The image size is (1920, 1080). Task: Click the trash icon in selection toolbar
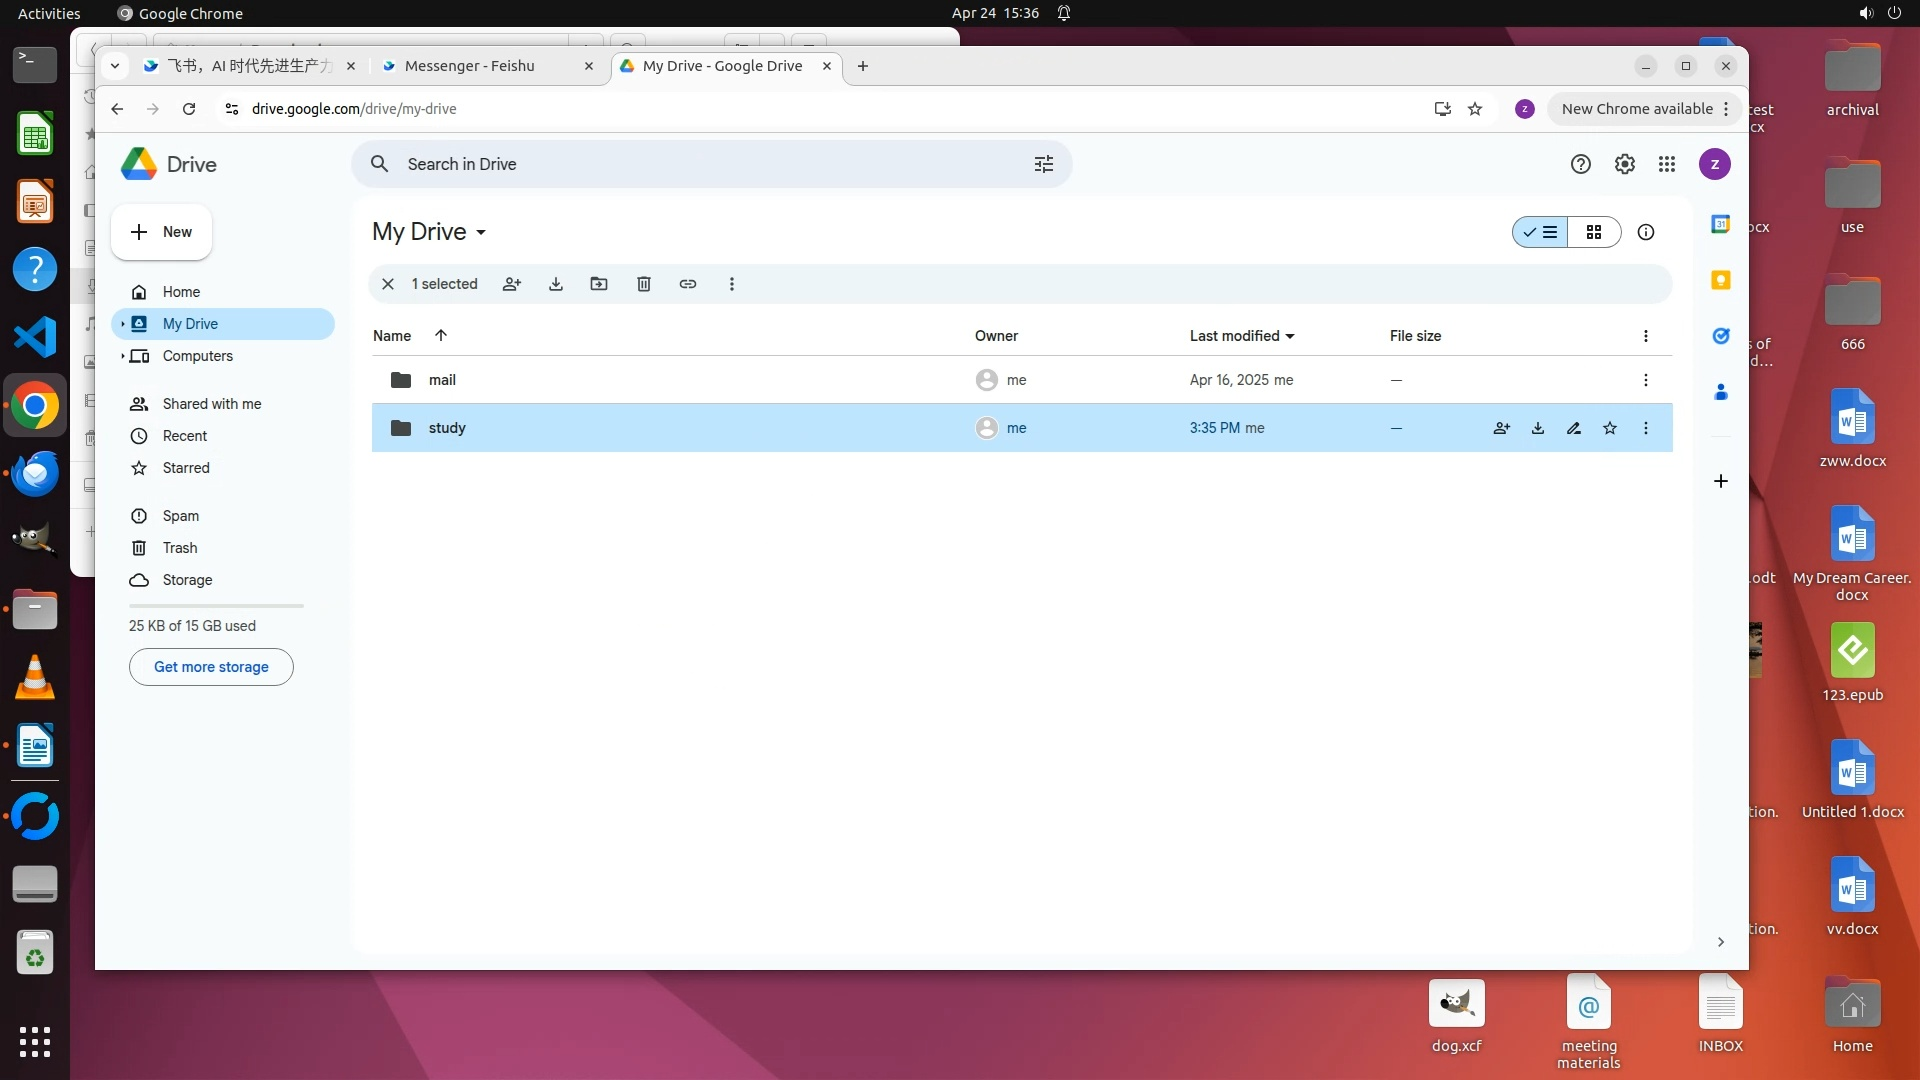(644, 284)
